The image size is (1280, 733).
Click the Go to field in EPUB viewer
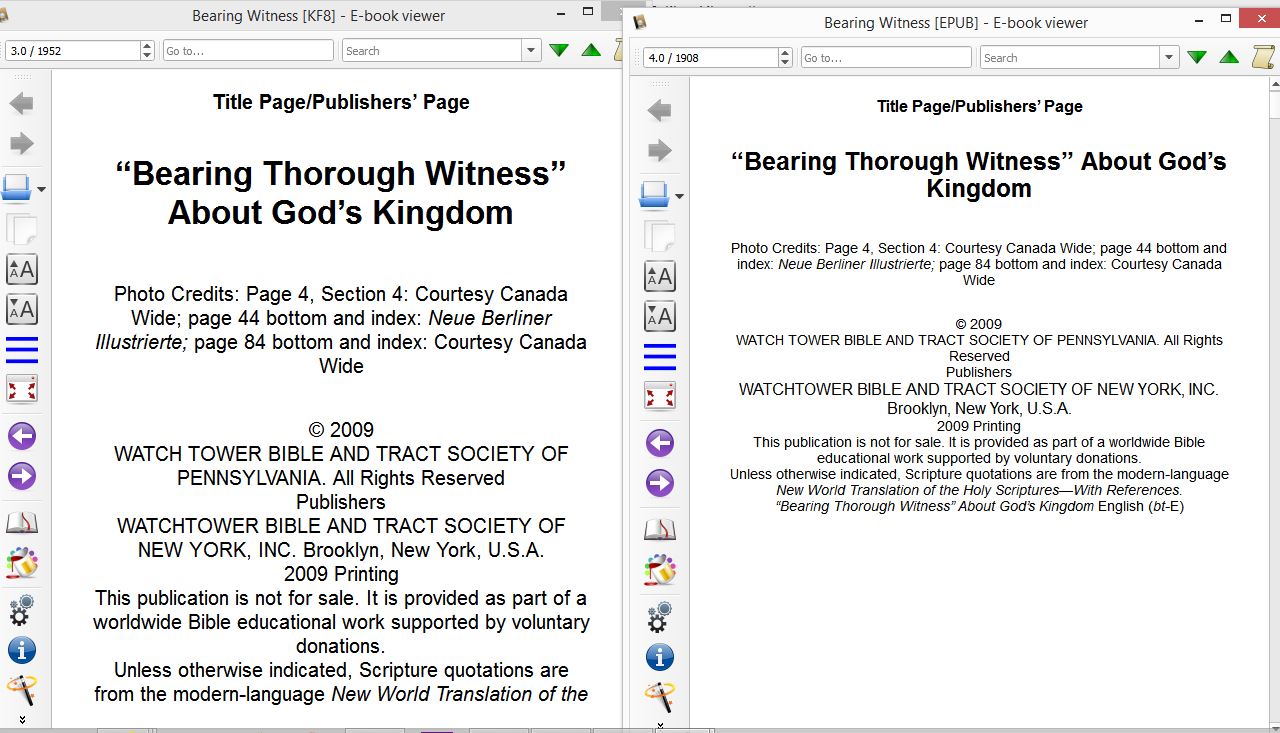pos(886,58)
